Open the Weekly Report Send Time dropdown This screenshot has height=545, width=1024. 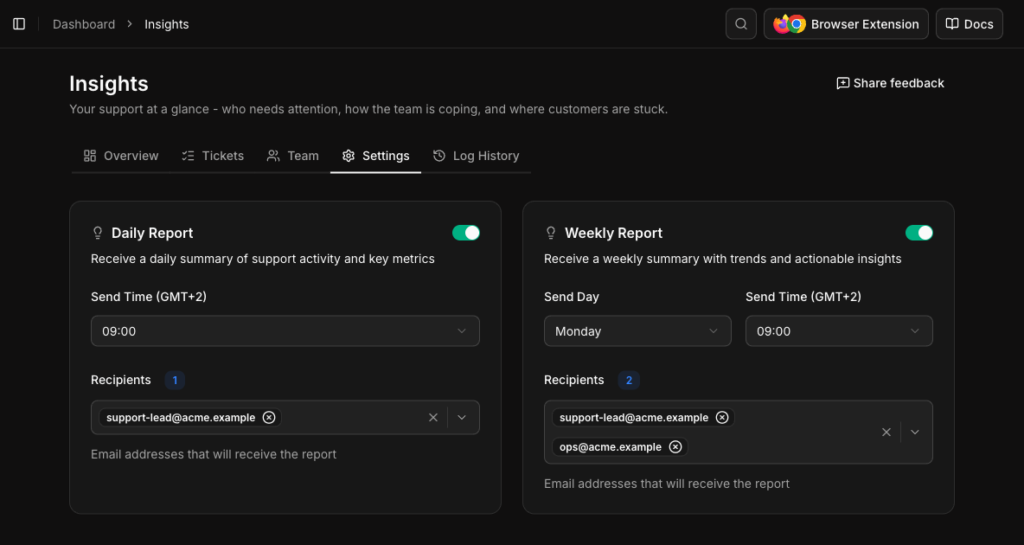[x=839, y=331]
